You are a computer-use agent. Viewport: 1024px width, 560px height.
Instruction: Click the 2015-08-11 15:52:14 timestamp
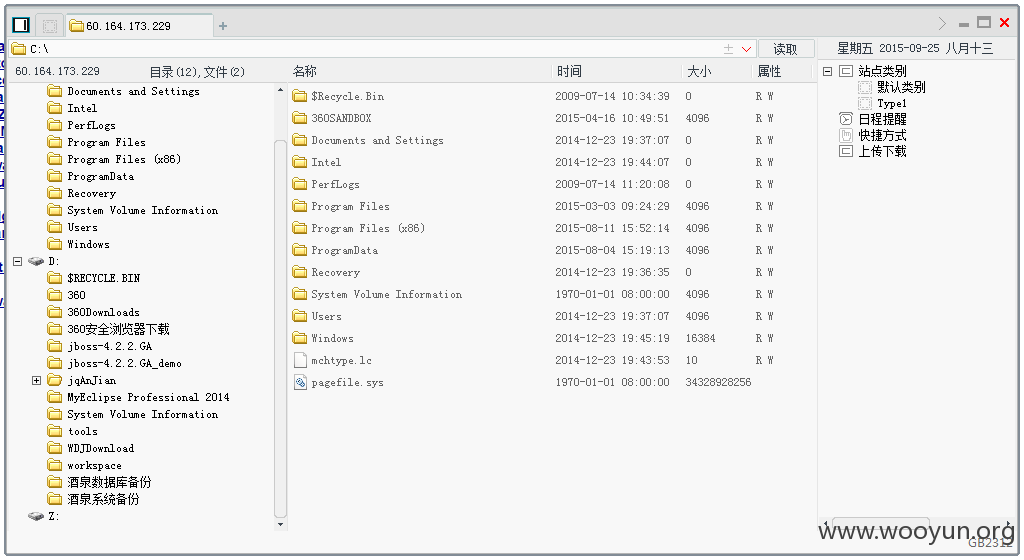(612, 228)
